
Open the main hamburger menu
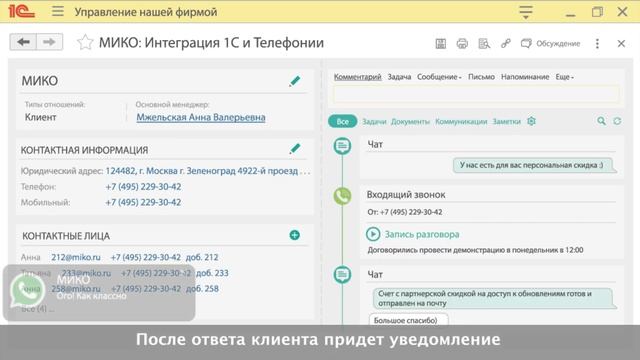(58, 11)
